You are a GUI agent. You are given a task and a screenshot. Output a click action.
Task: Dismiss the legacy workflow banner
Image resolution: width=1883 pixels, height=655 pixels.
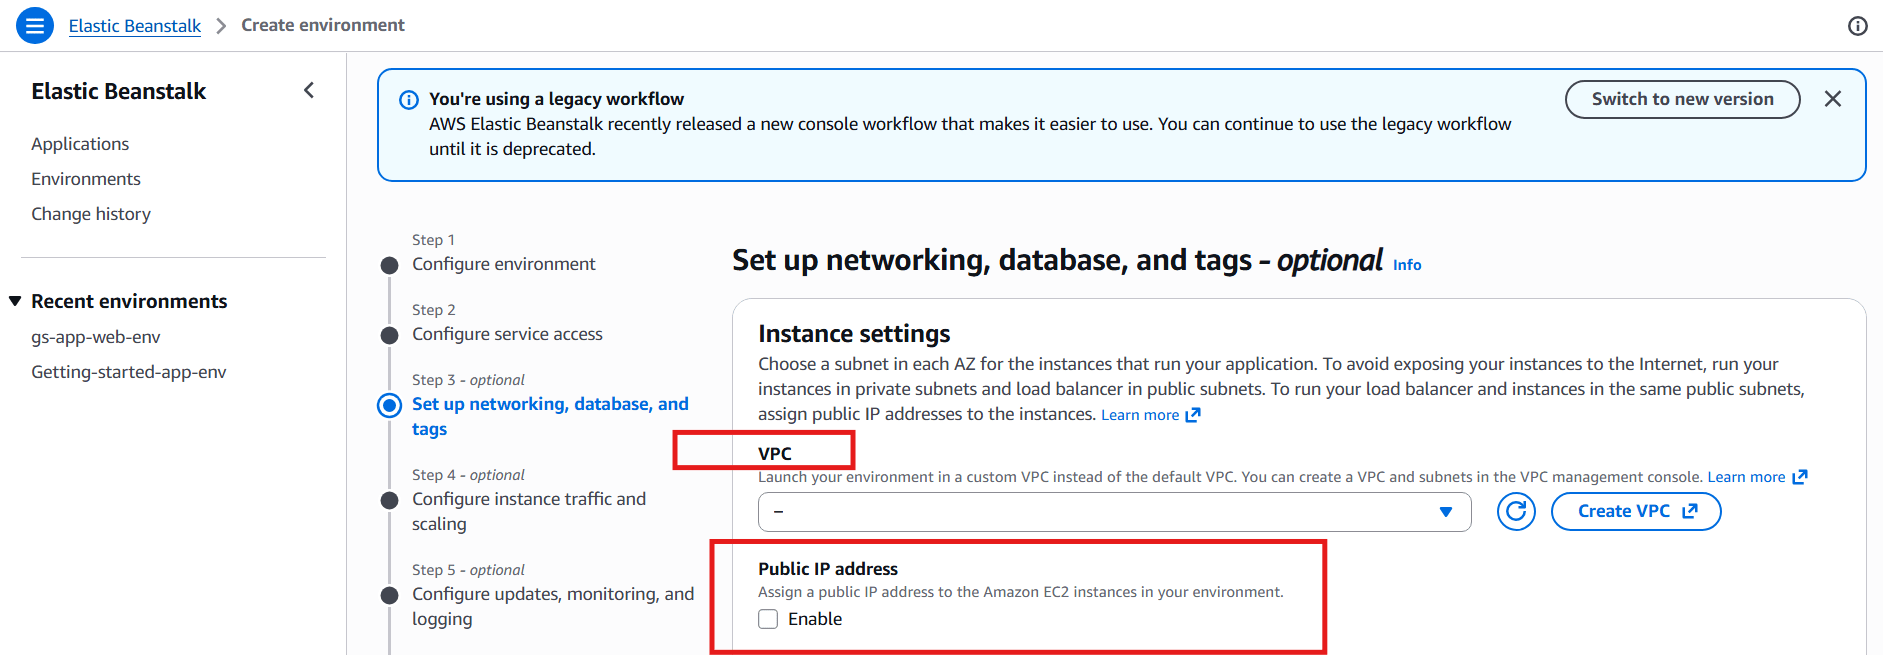1832,99
